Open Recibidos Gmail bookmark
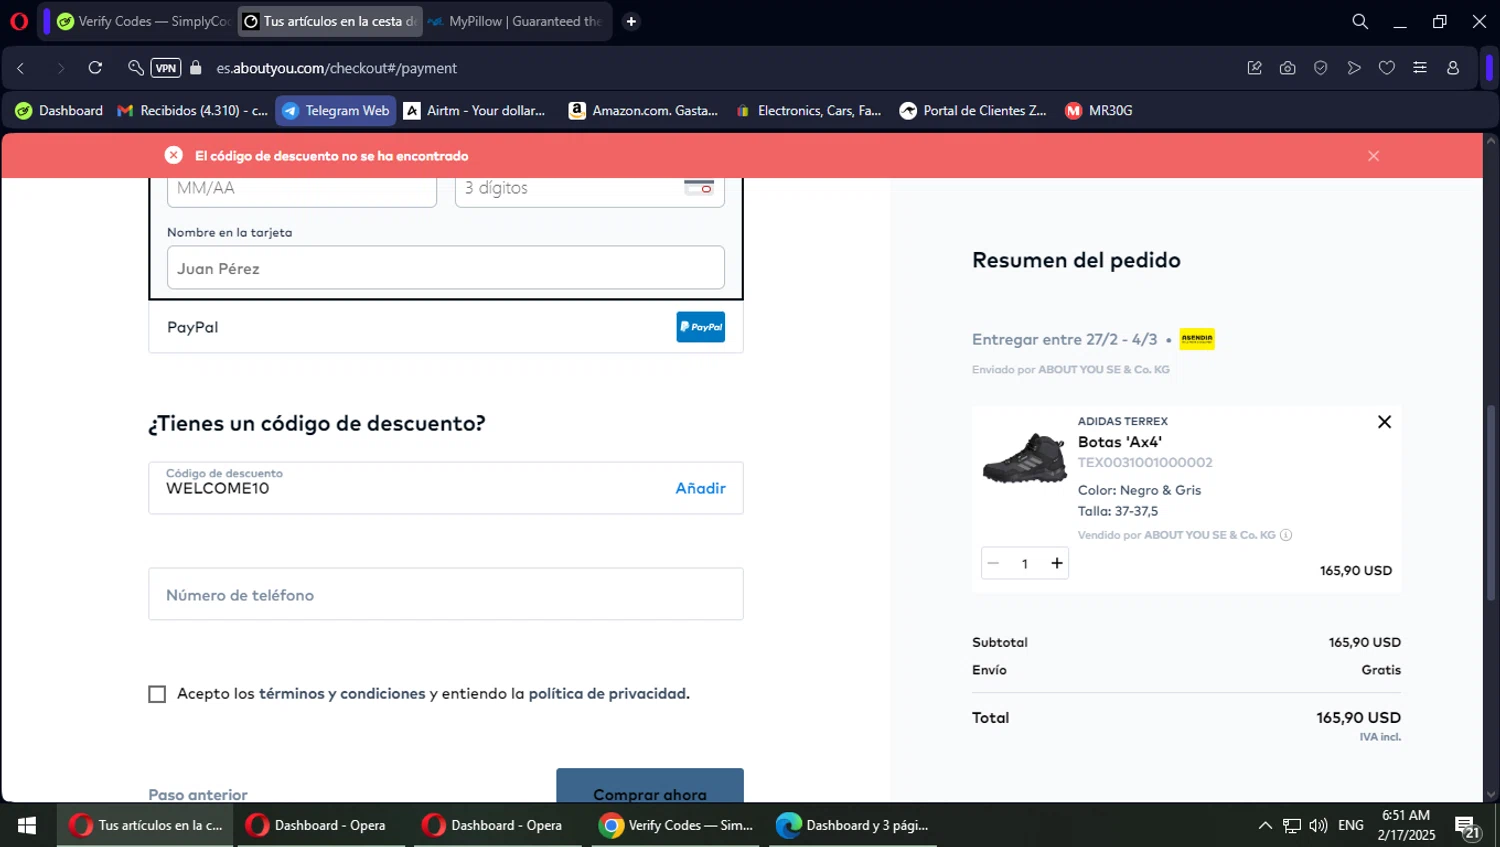This screenshot has height=847, width=1500. (x=192, y=111)
